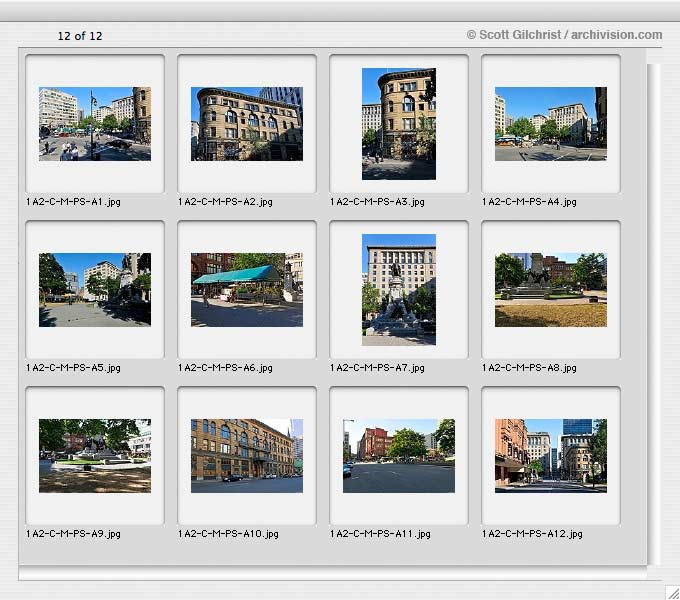Pick the 1A2-C-M-PS-A9.jpg thumbnail

(x=95, y=456)
